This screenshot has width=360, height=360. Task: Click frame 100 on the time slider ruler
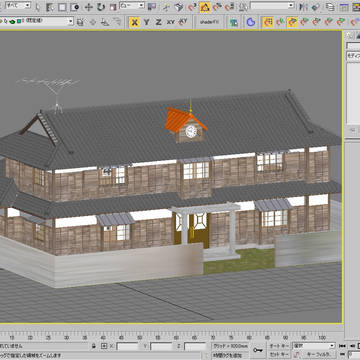pos(322,337)
